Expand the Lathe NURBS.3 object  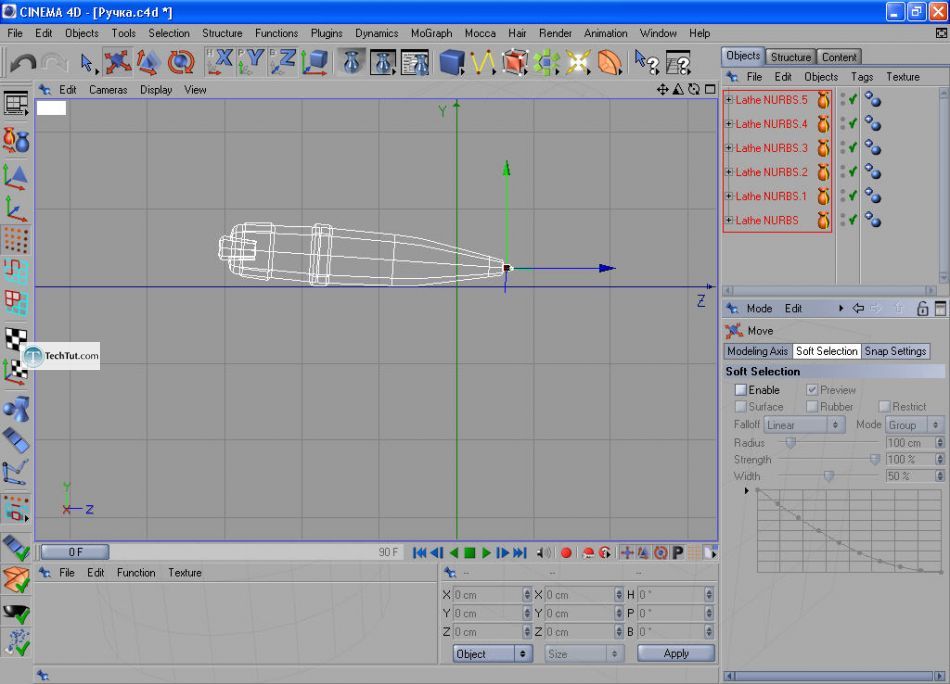729,148
